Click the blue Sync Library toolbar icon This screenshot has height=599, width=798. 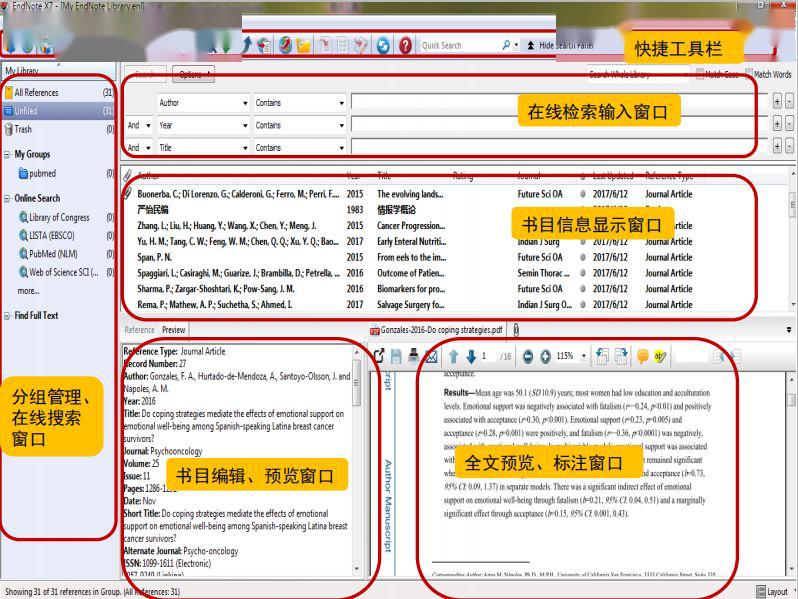tap(383, 46)
